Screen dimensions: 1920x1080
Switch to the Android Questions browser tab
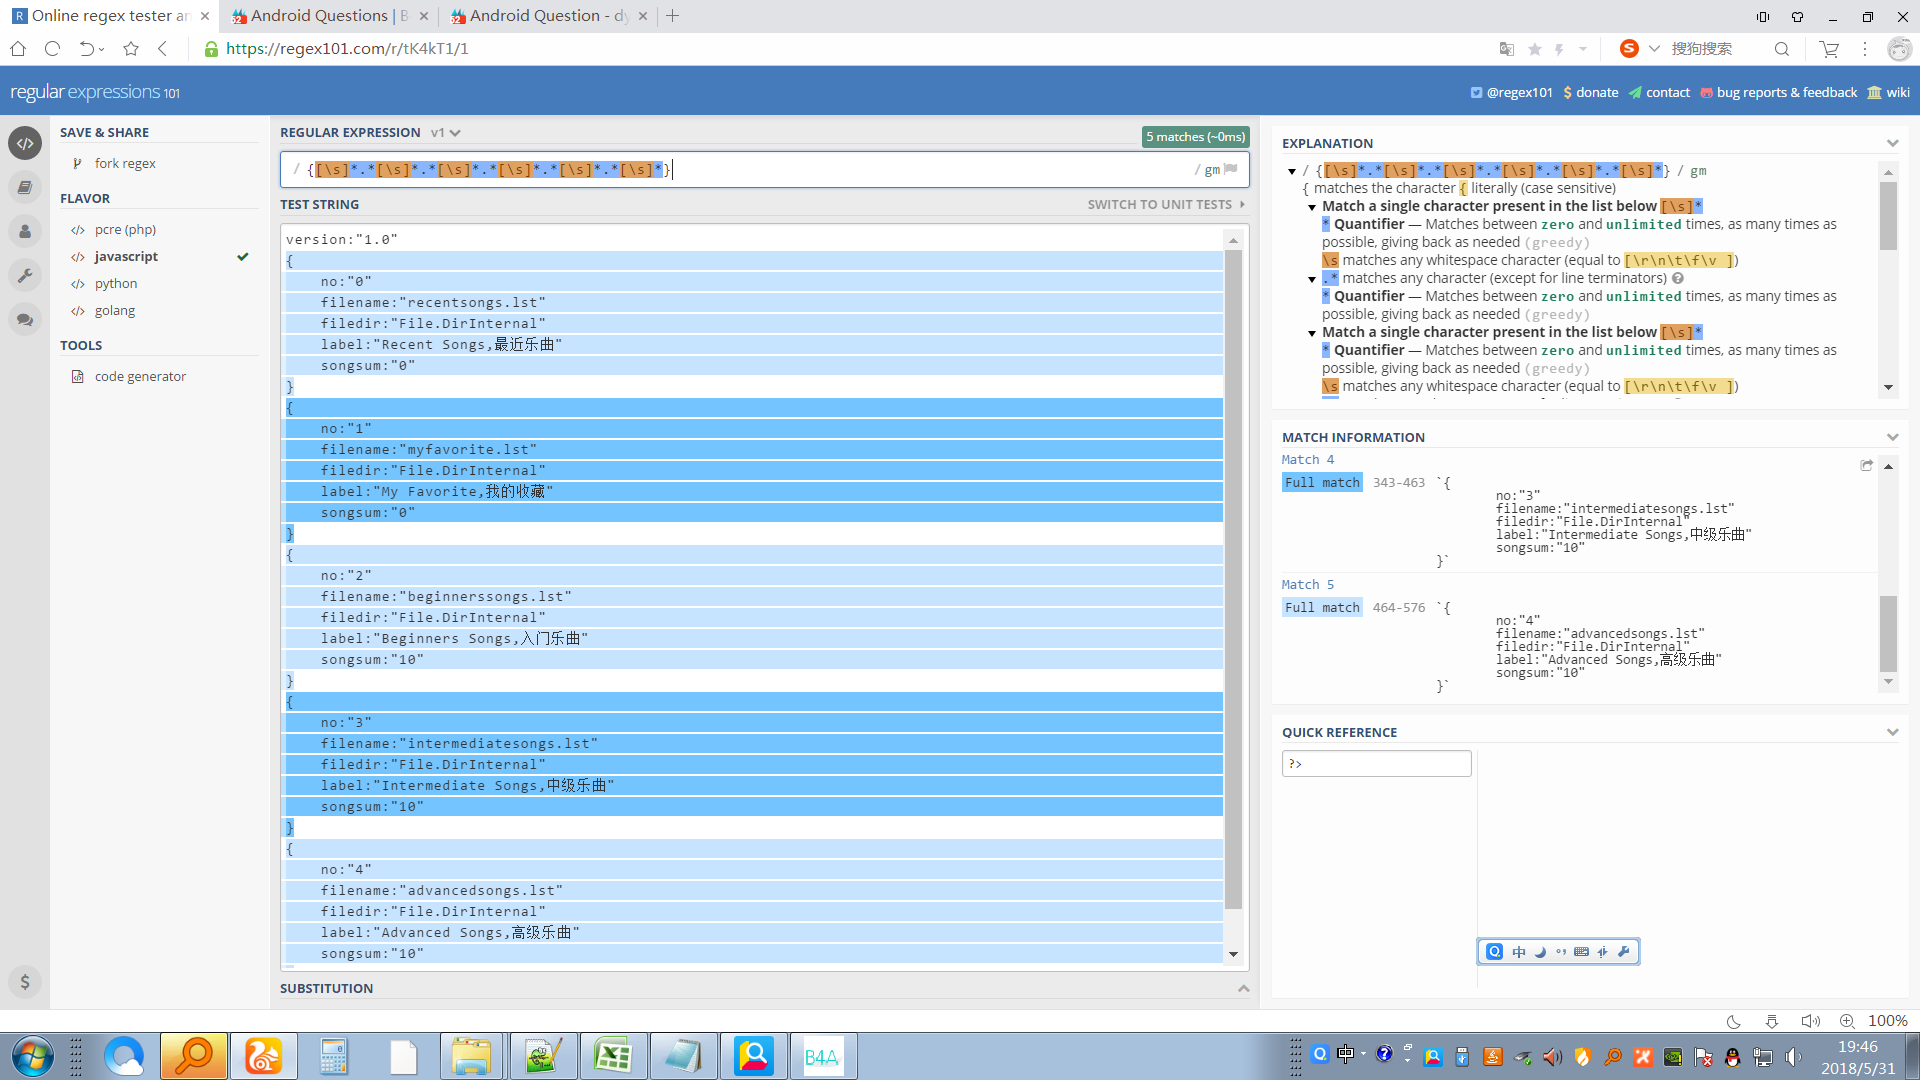point(320,16)
